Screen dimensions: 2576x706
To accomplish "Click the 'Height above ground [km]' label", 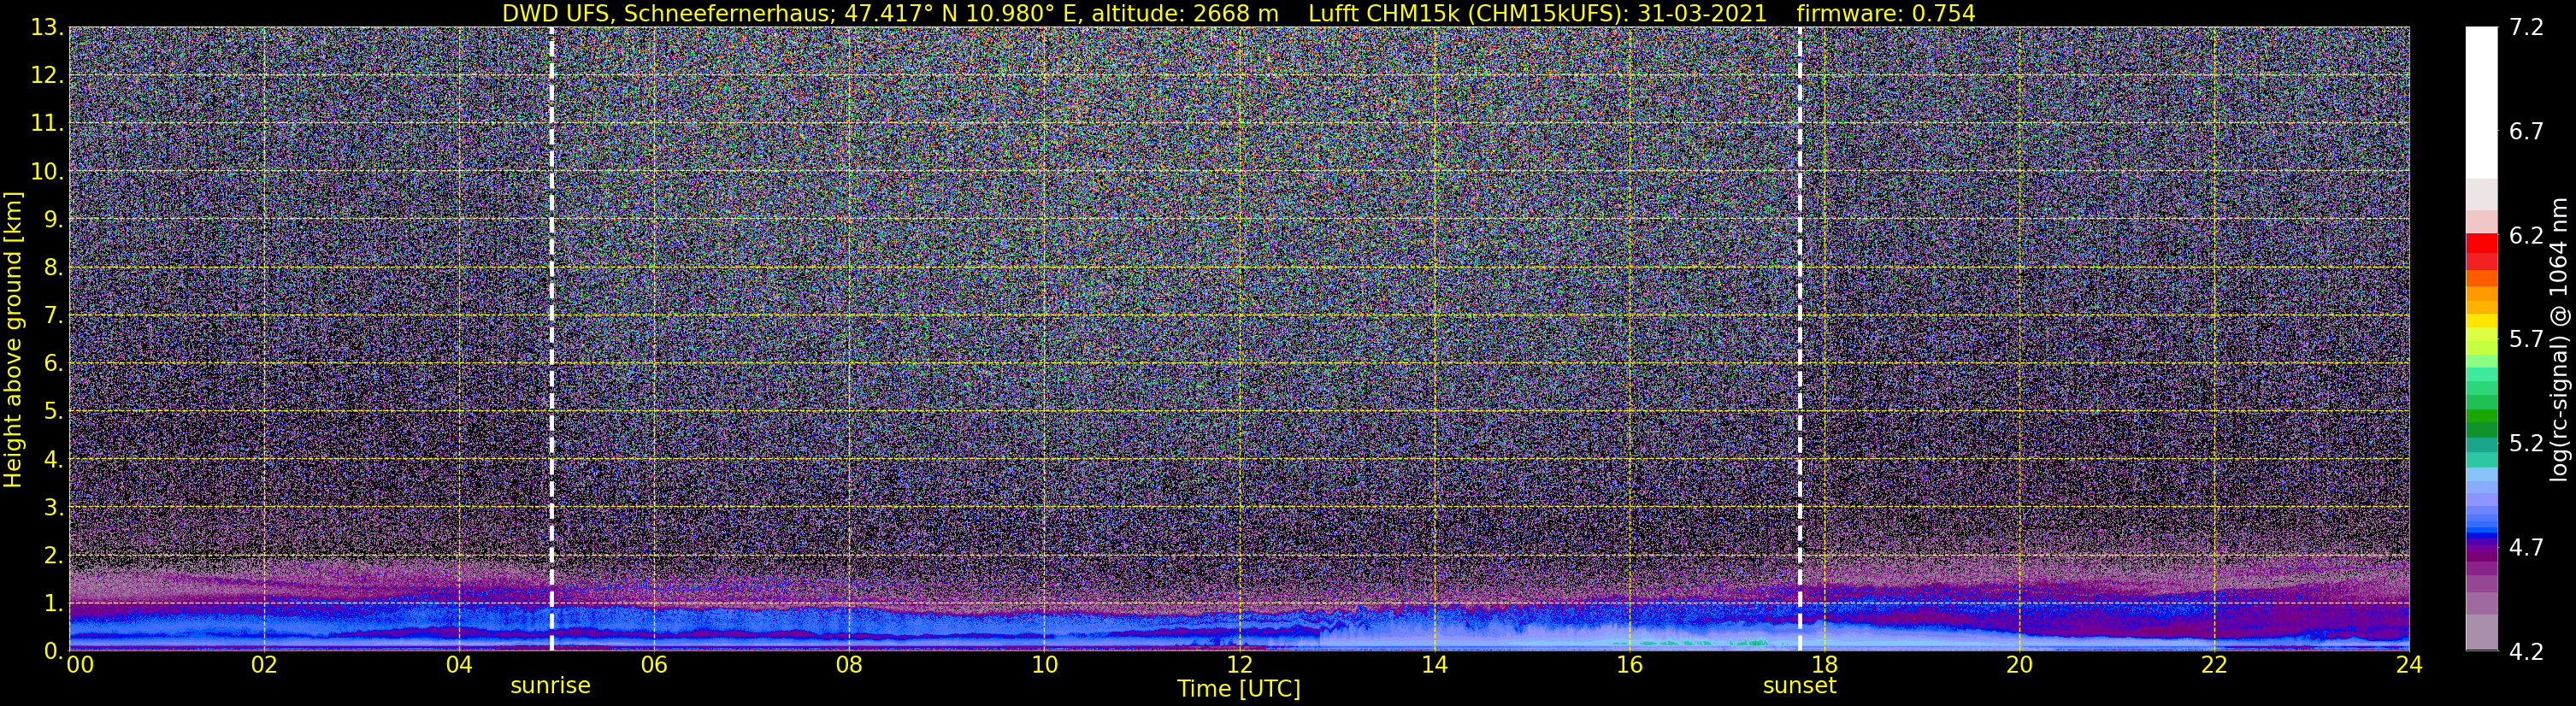I will coord(13,340).
